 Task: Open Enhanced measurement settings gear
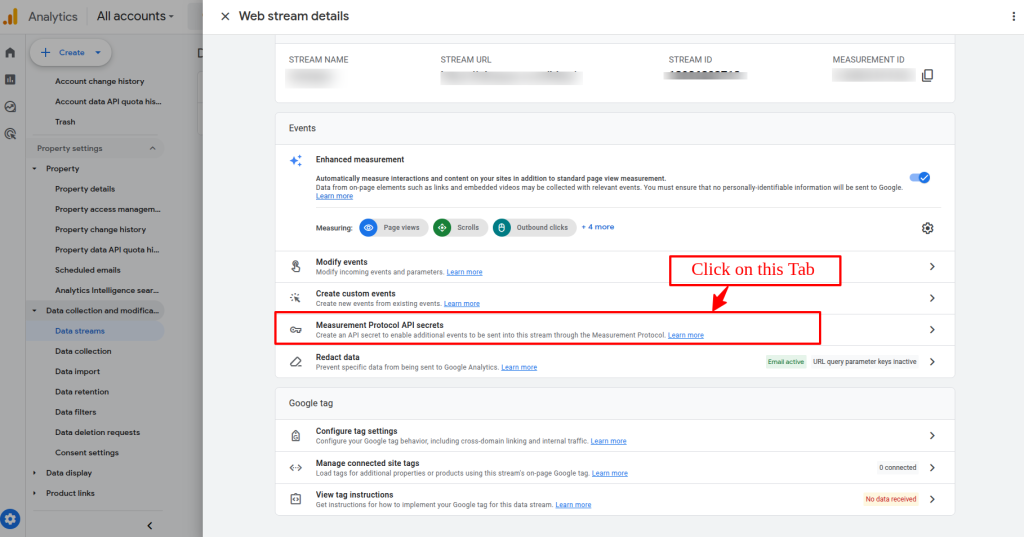[x=927, y=228]
